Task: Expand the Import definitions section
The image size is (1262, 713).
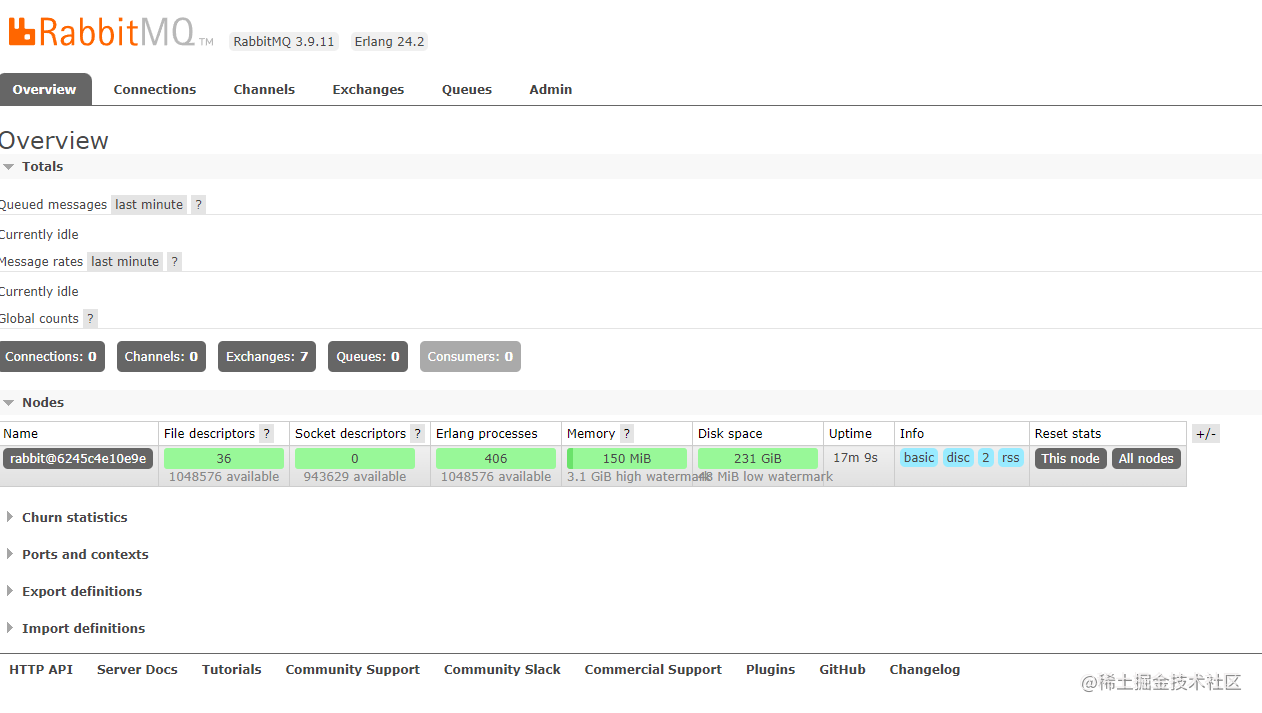Action: [83, 628]
